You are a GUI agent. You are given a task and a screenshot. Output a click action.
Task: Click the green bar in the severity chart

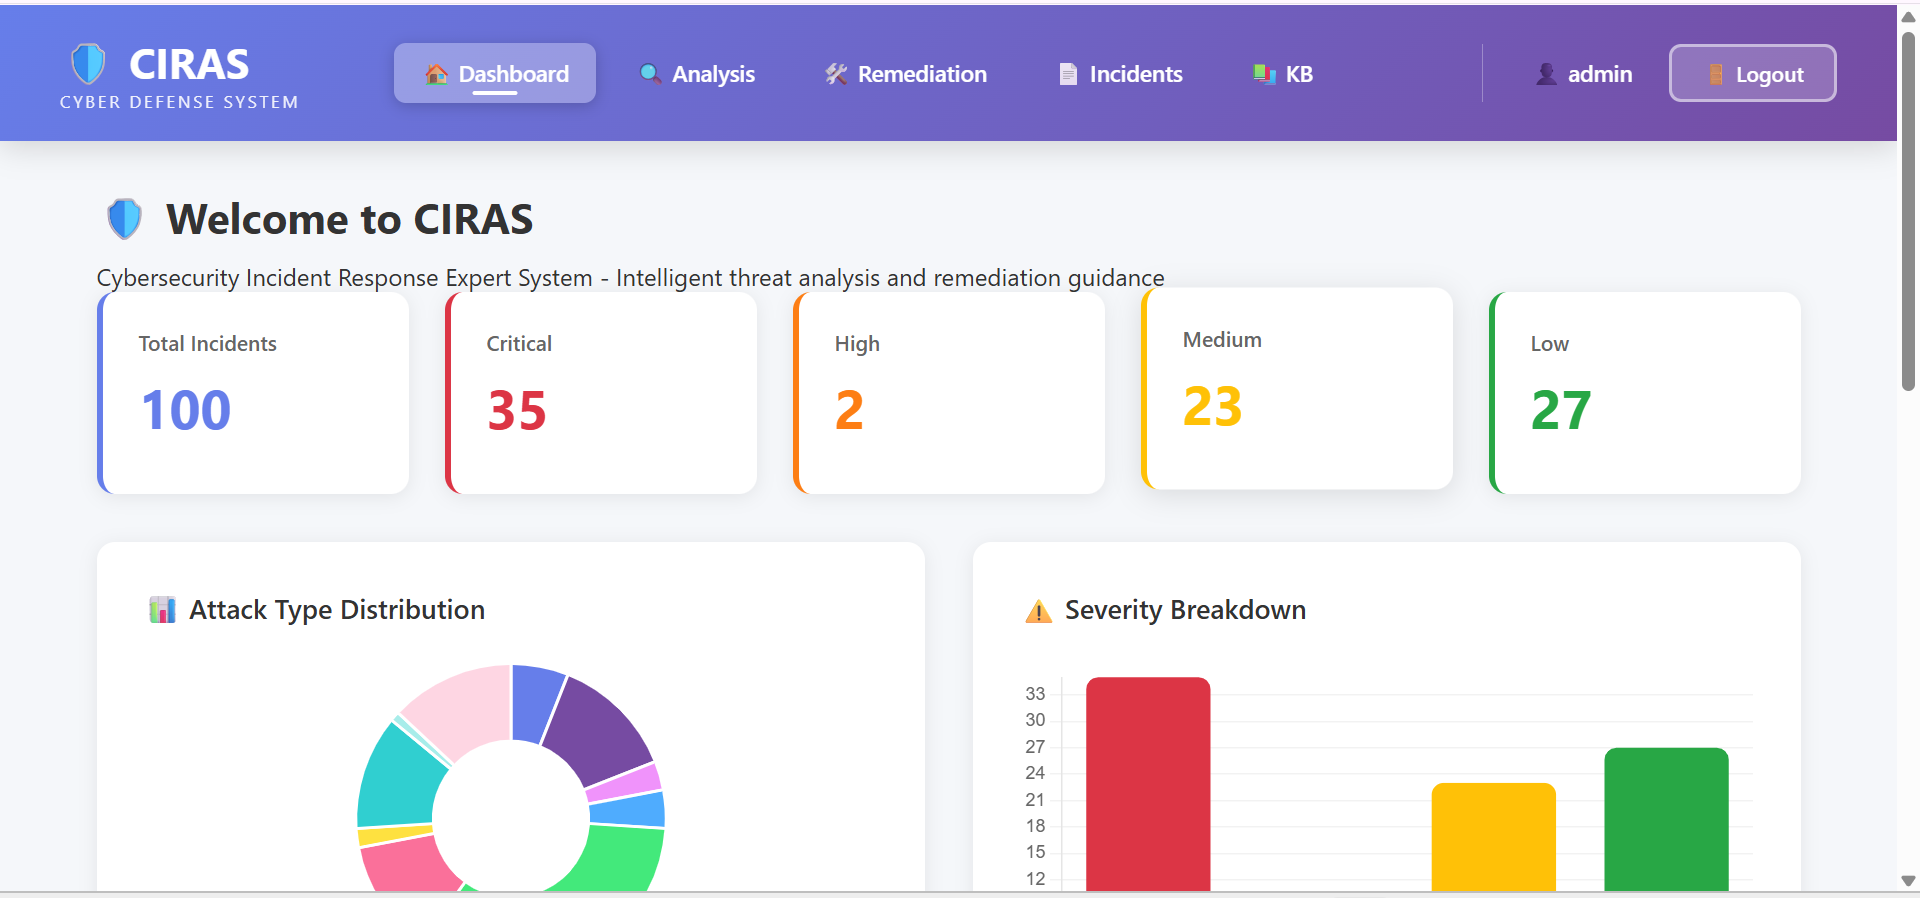point(1666,818)
